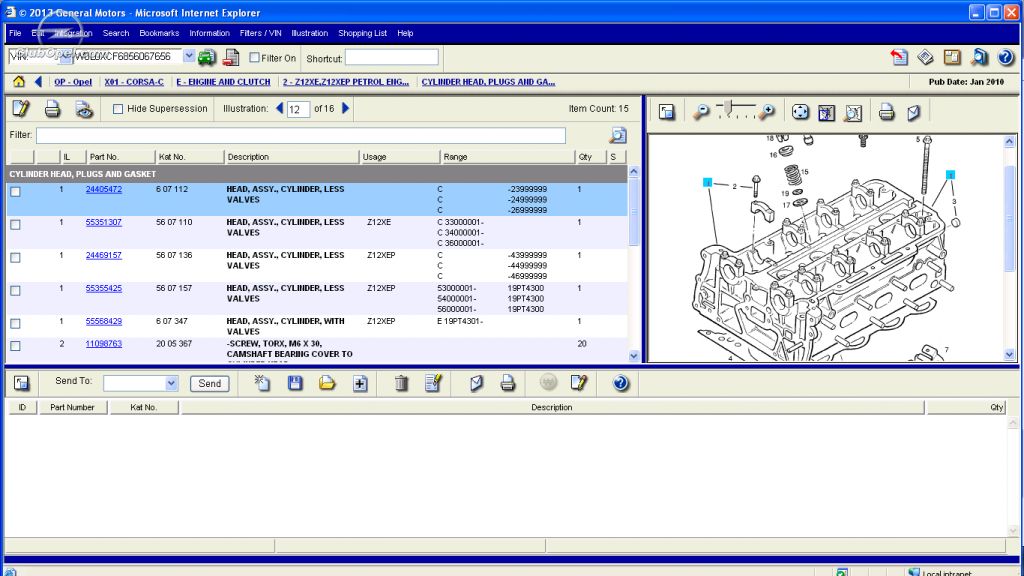Go to the next illustration with right arrow
Screen dimensions: 1024x576
(345, 108)
